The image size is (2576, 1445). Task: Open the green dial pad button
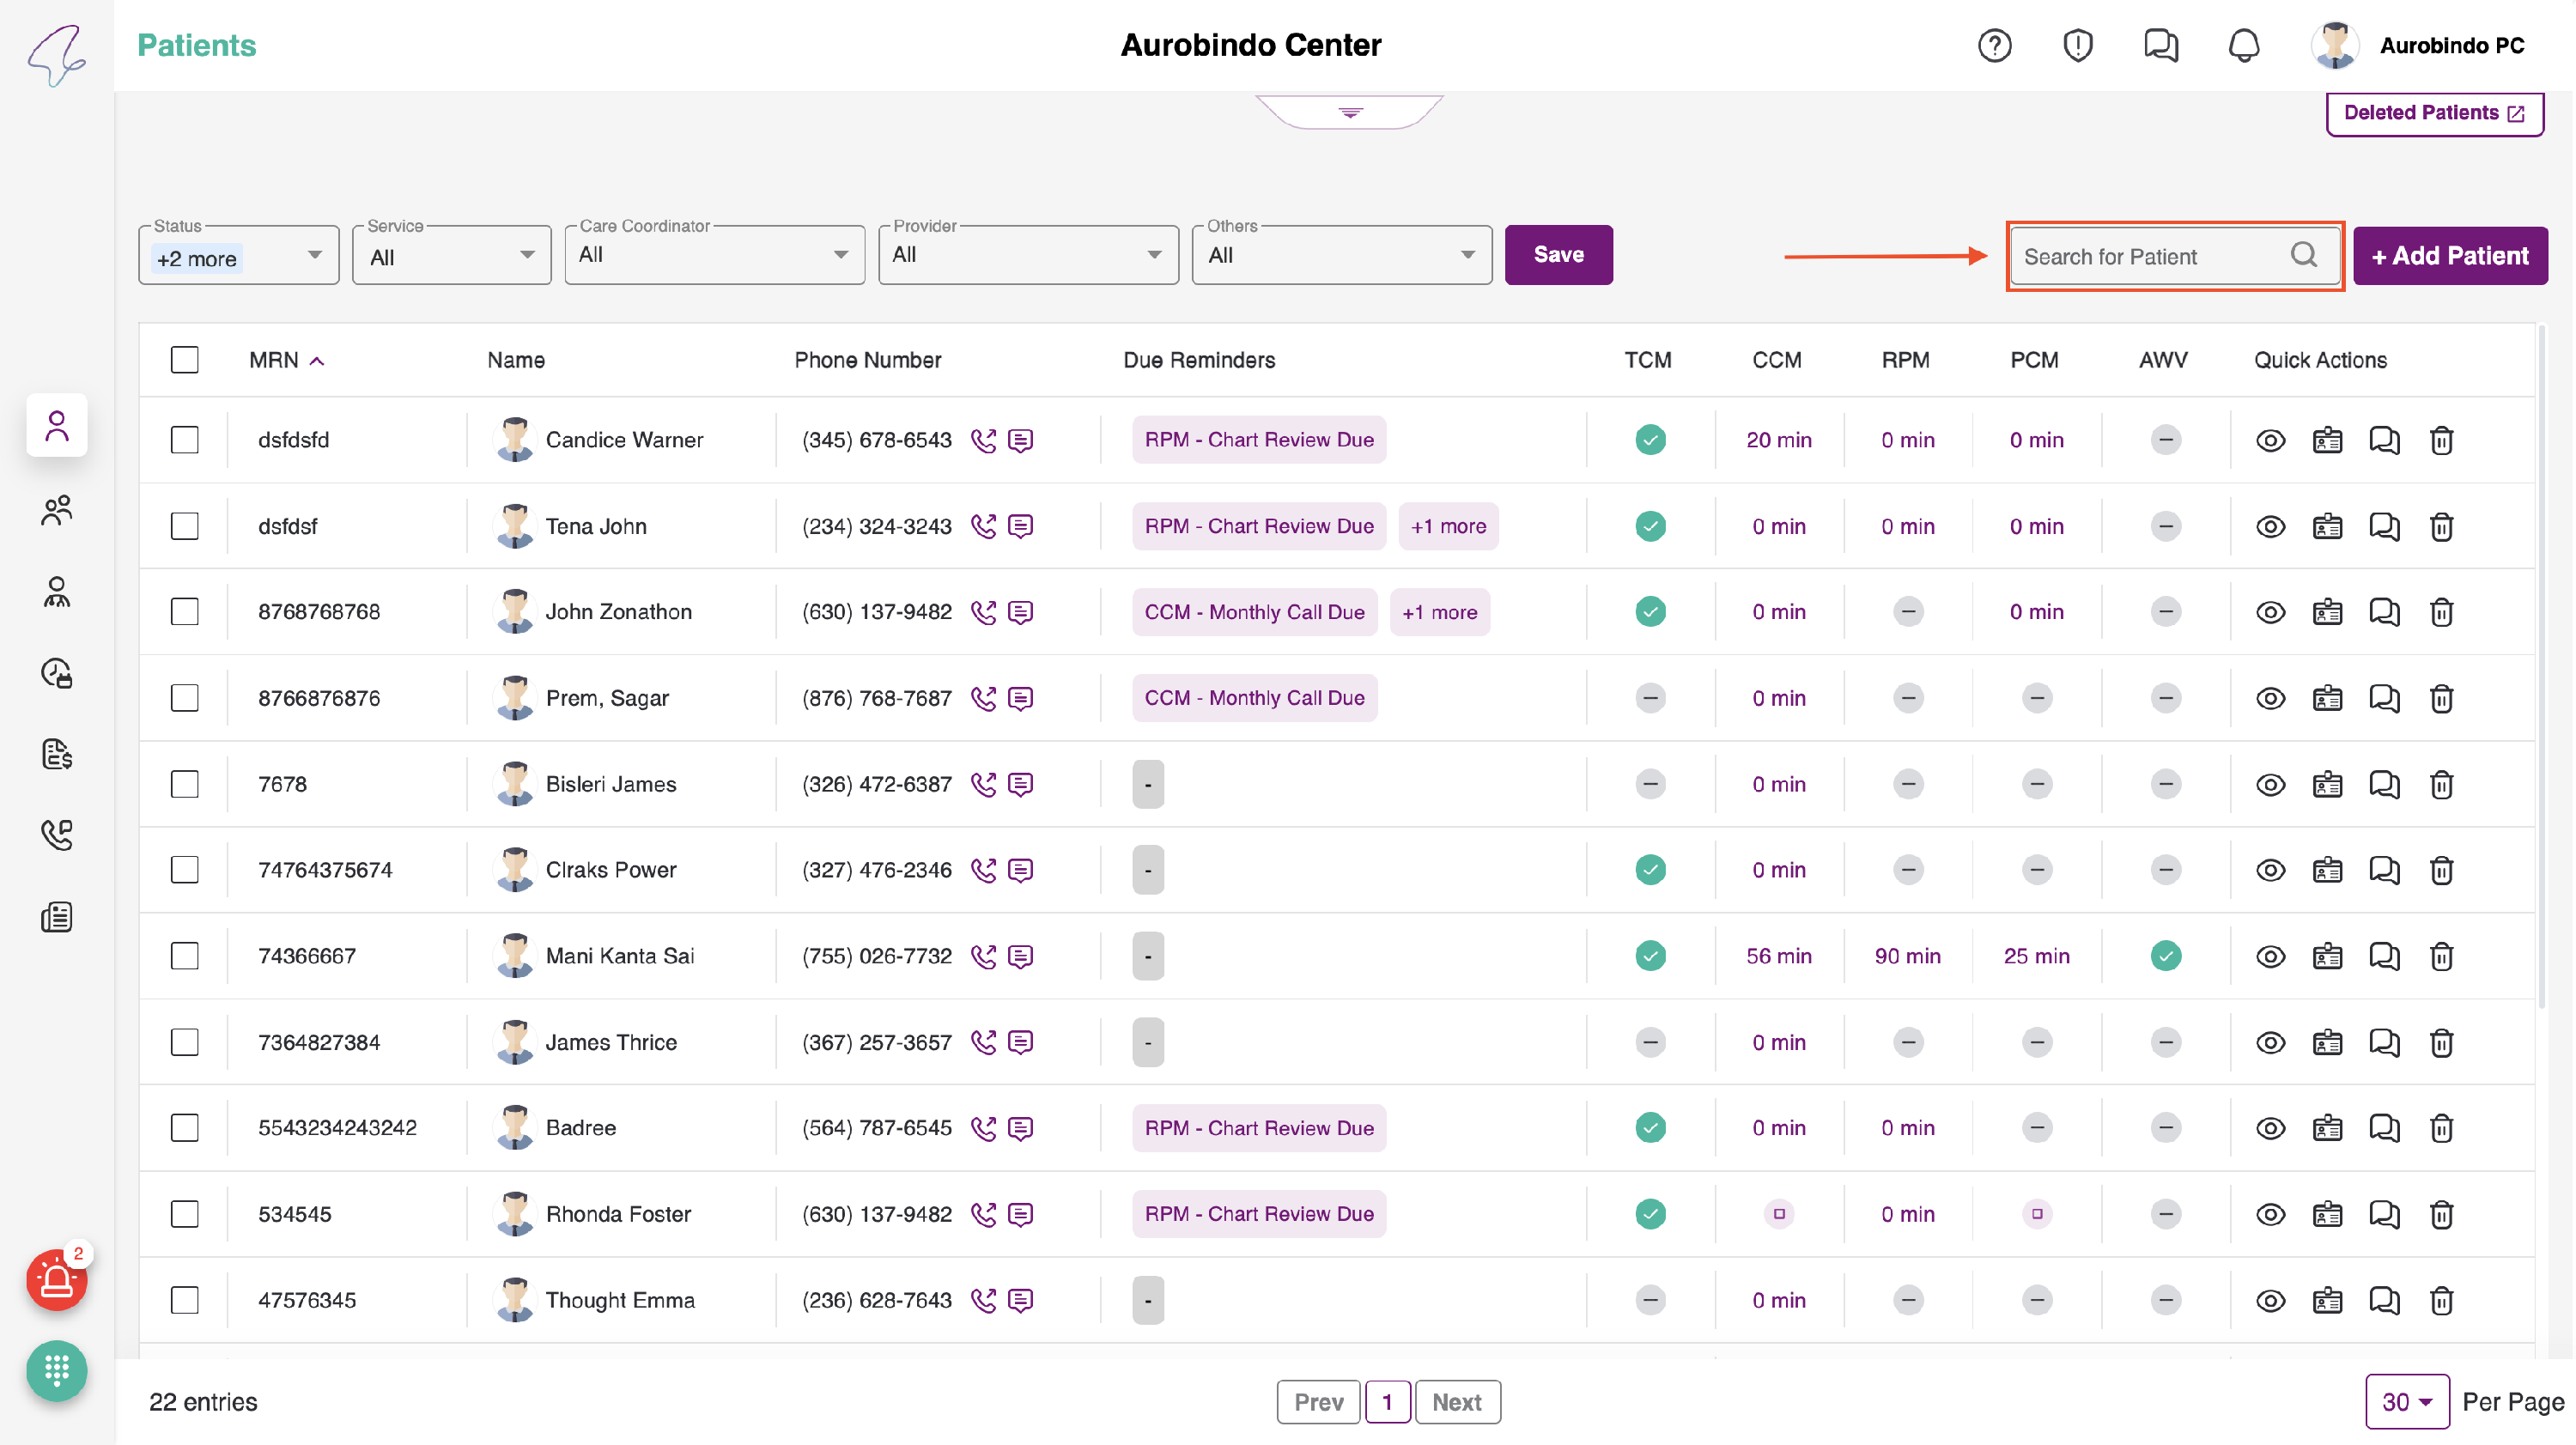coord(56,1370)
